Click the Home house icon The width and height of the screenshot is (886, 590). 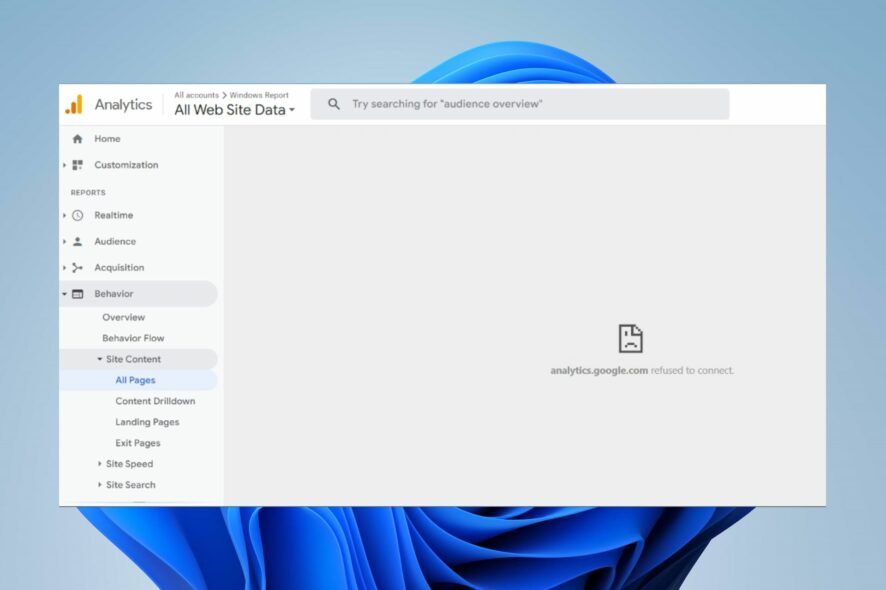pos(77,138)
